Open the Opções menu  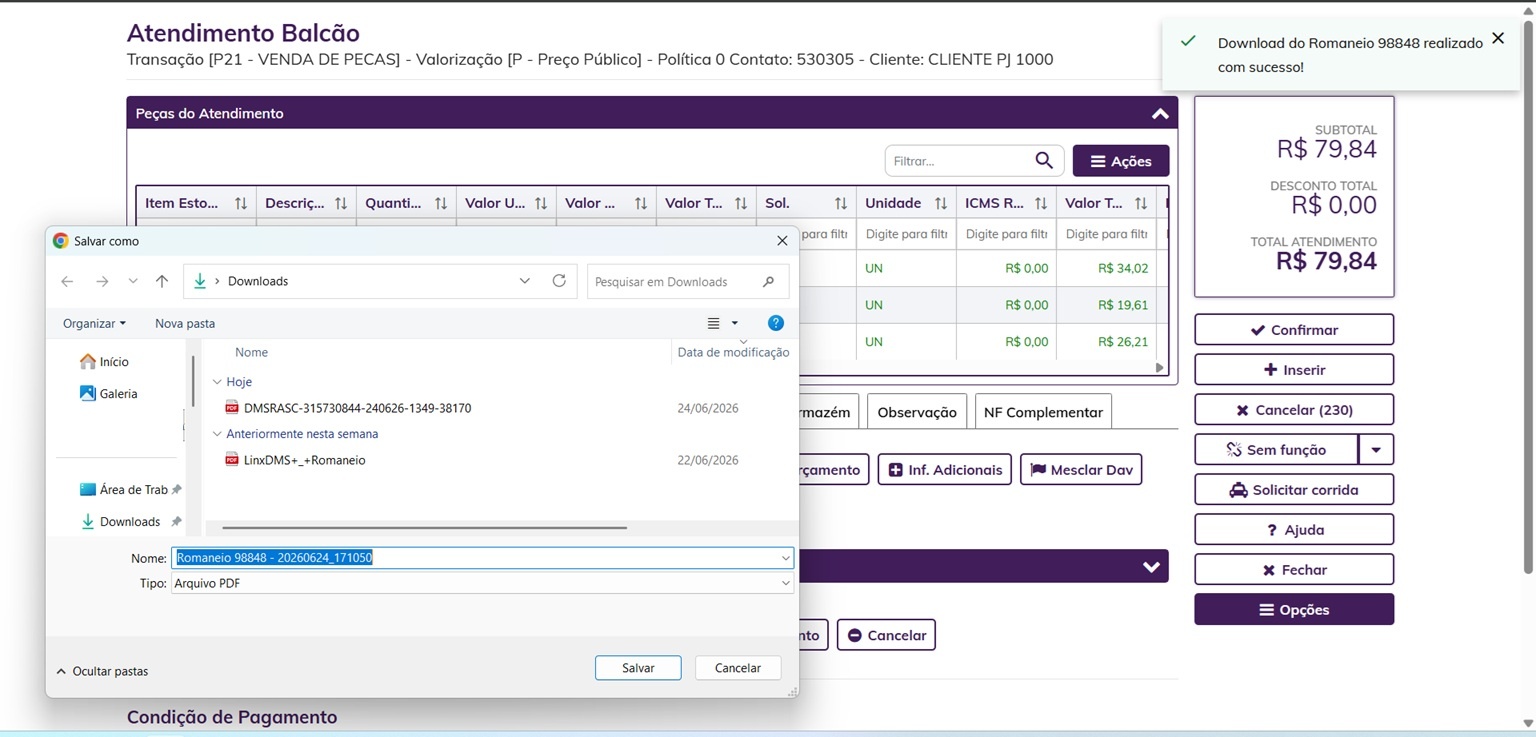tap(1294, 610)
